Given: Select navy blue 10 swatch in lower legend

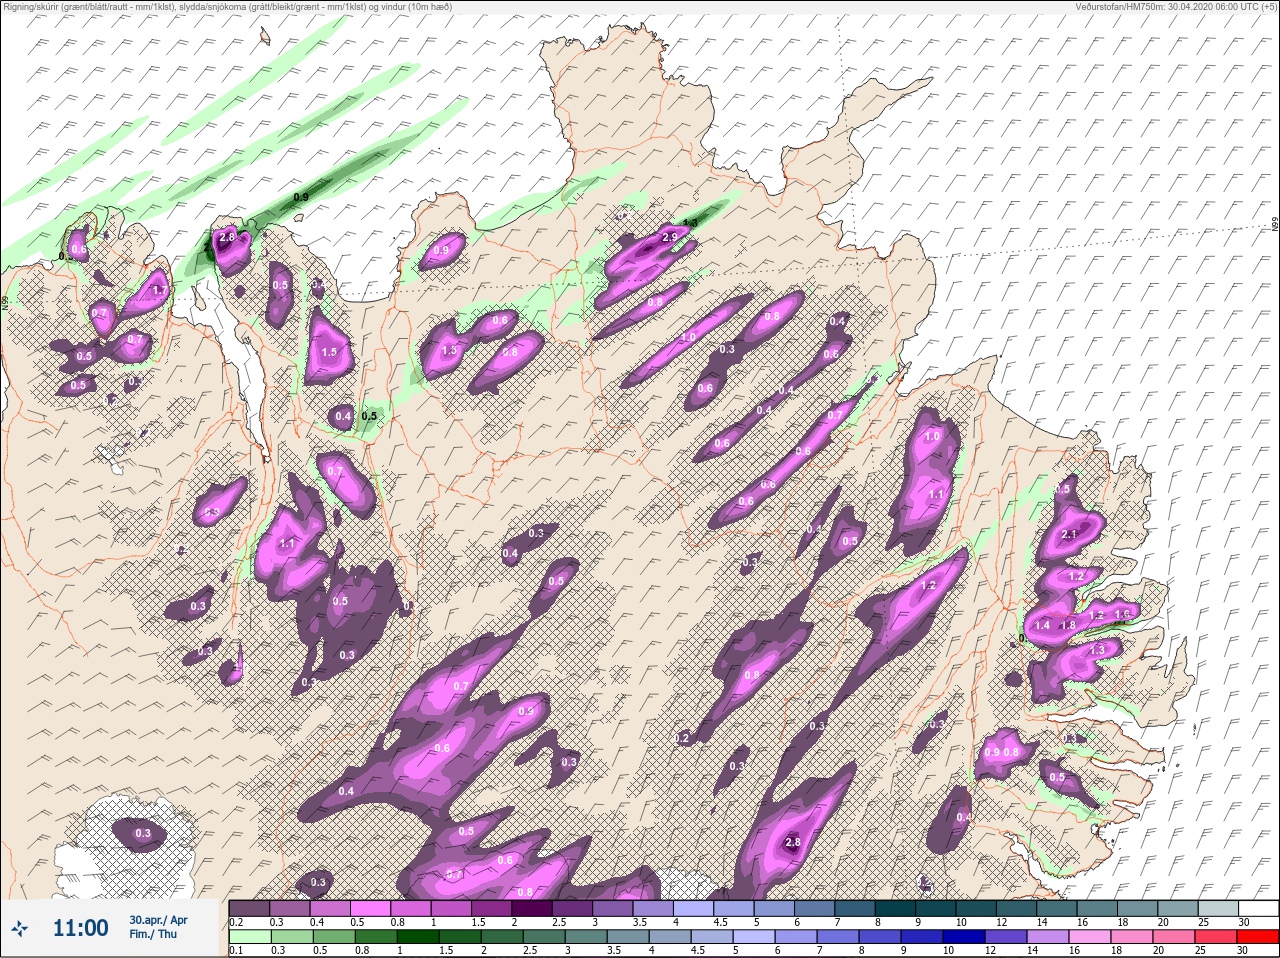Looking at the screenshot, I should [x=964, y=936].
